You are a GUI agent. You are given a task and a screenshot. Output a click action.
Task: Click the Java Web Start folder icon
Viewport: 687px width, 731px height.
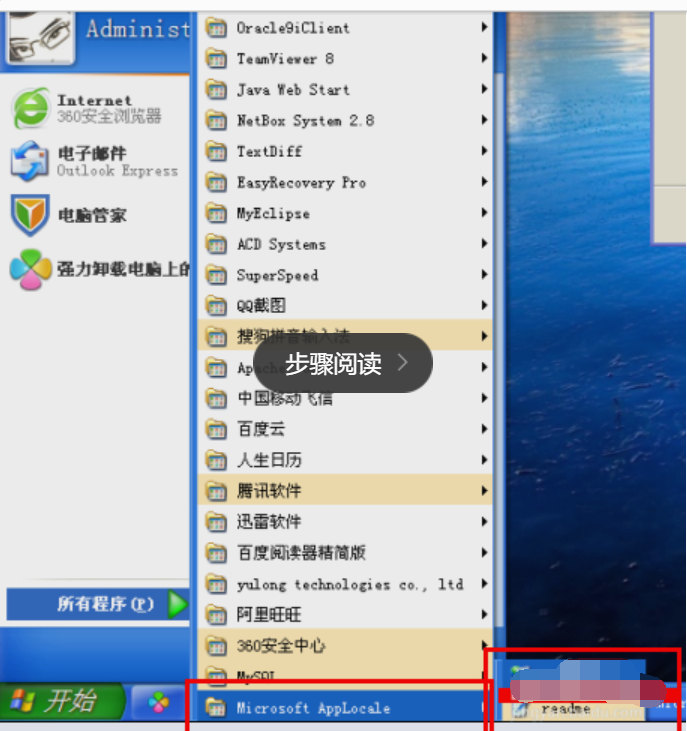click(216, 90)
